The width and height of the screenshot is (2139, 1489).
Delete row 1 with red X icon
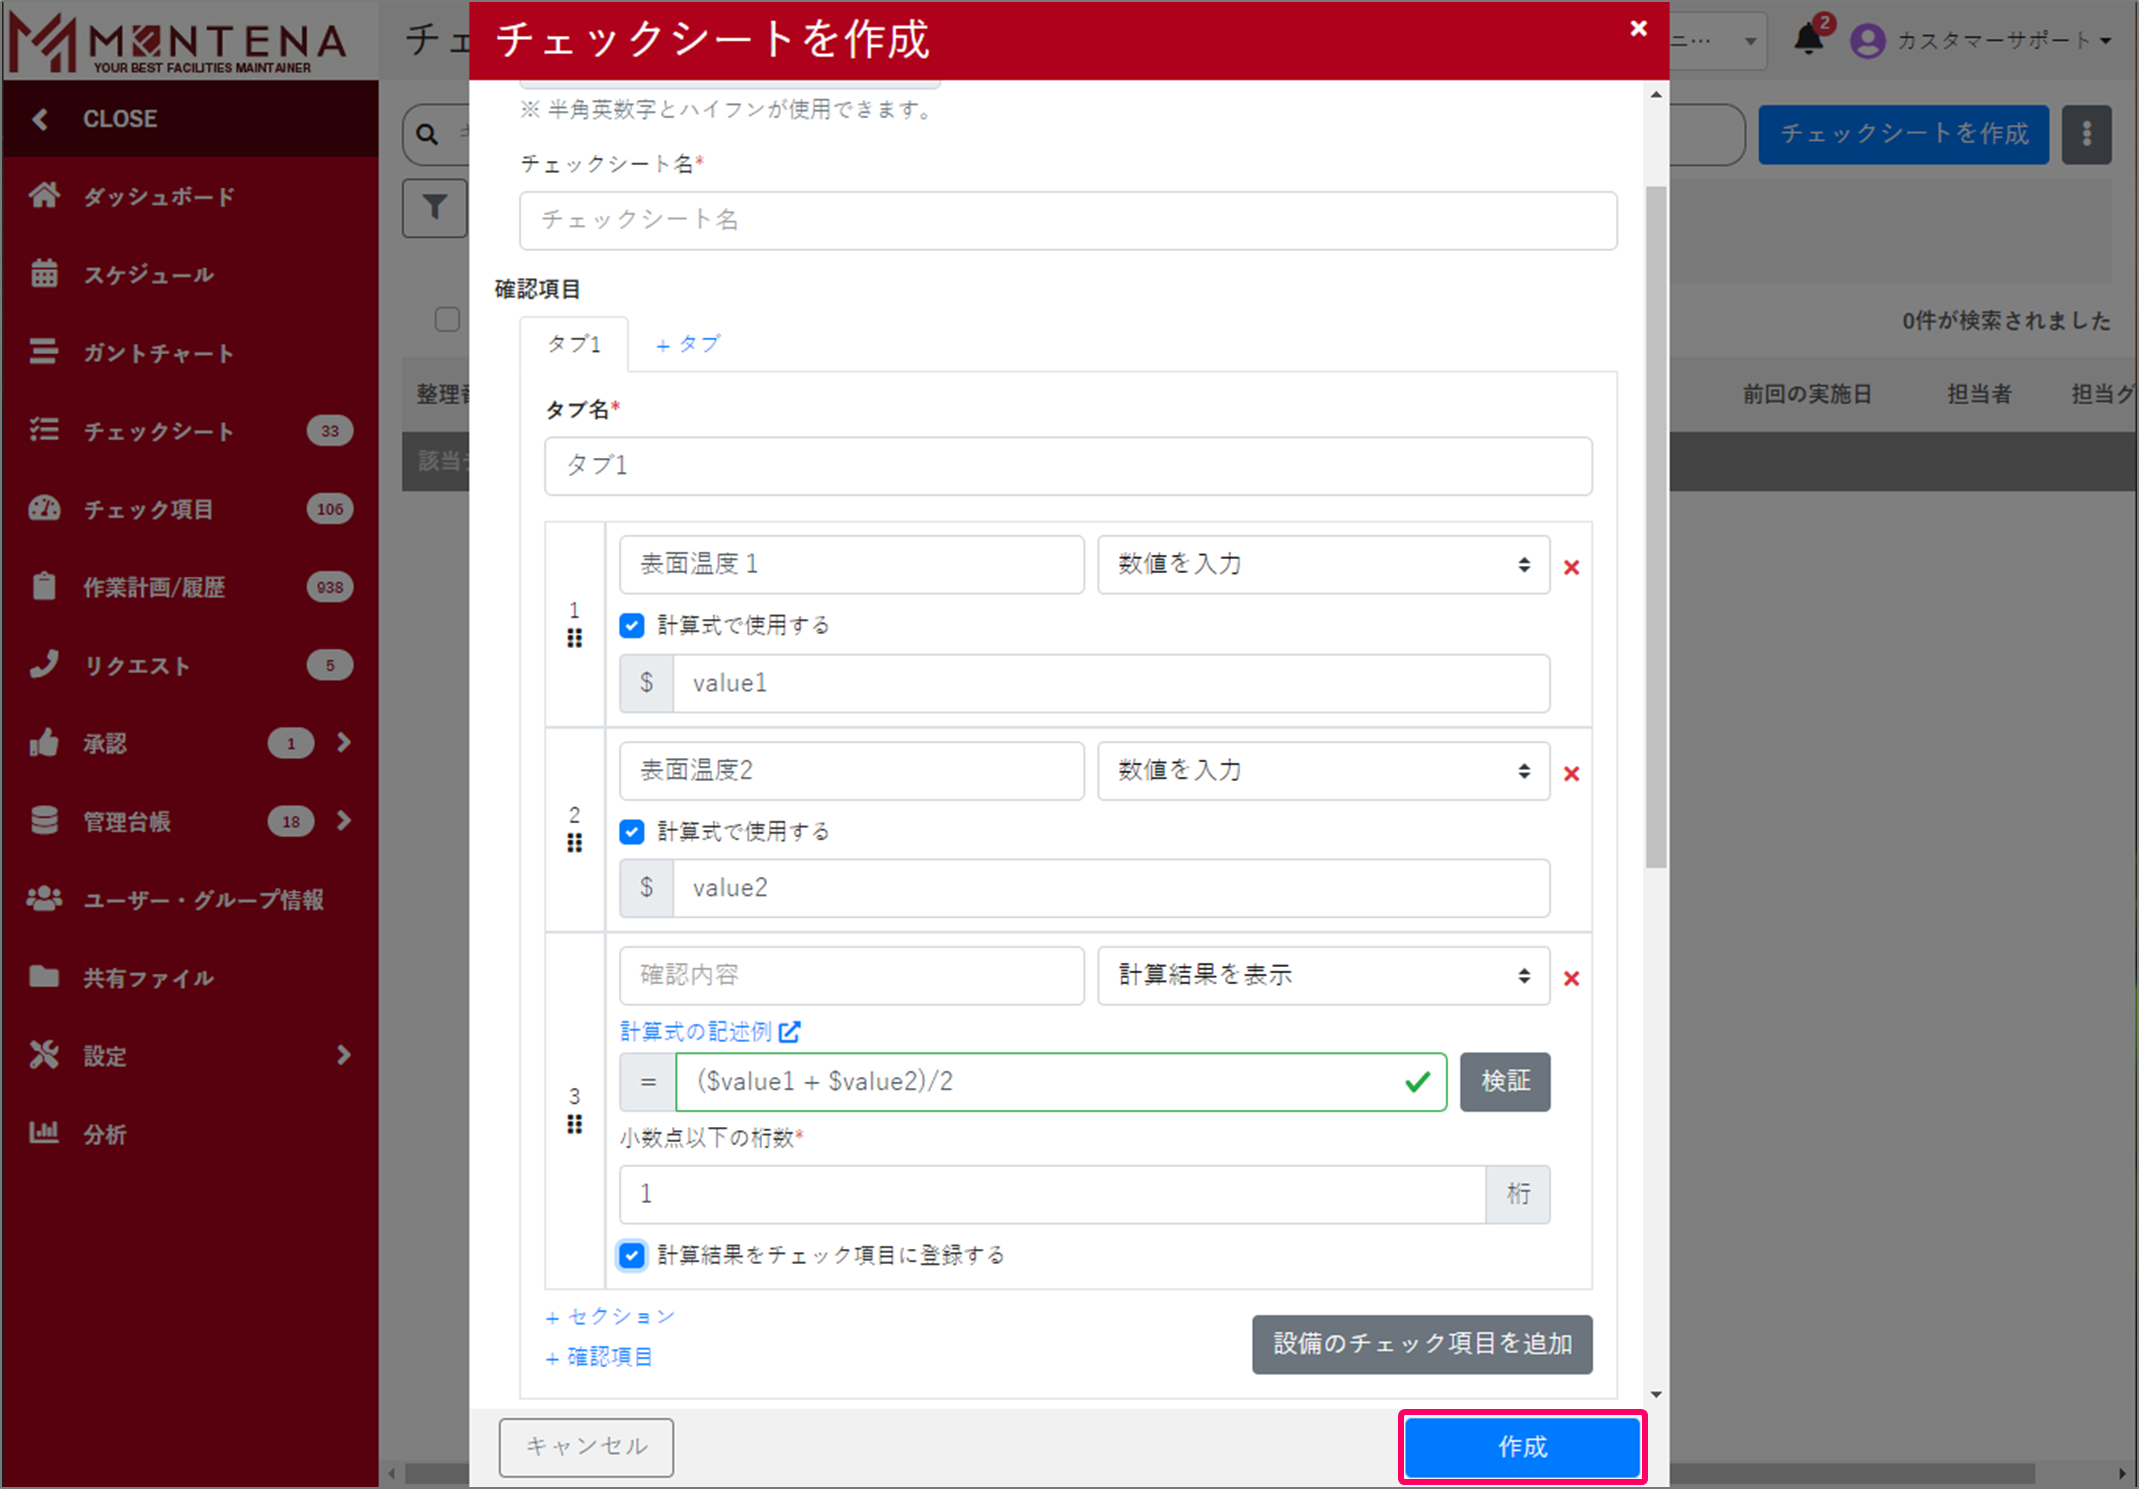click(x=1571, y=568)
